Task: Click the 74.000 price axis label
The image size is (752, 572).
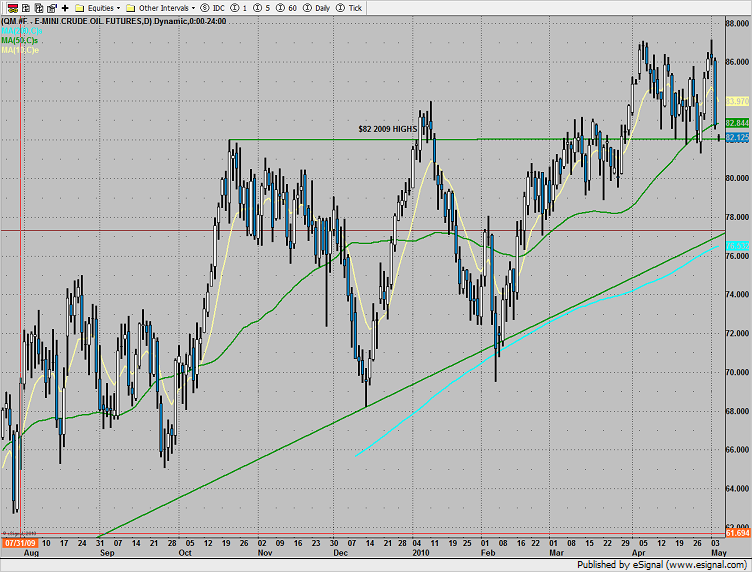Action: click(737, 295)
